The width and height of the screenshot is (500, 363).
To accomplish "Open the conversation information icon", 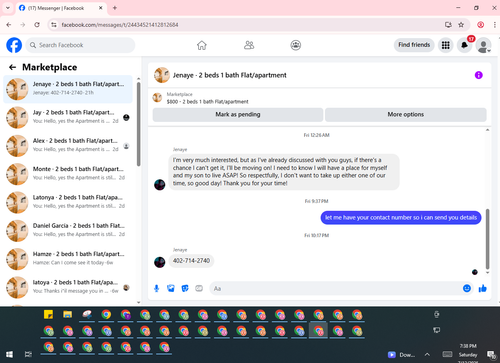I will tap(479, 75).
